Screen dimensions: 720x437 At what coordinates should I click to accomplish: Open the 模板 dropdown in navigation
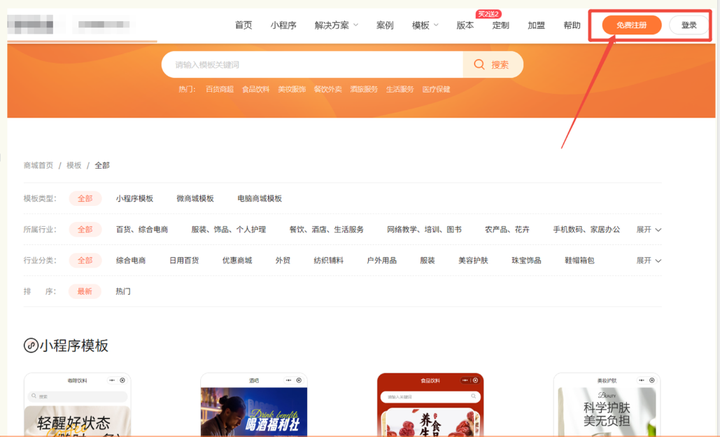(425, 25)
